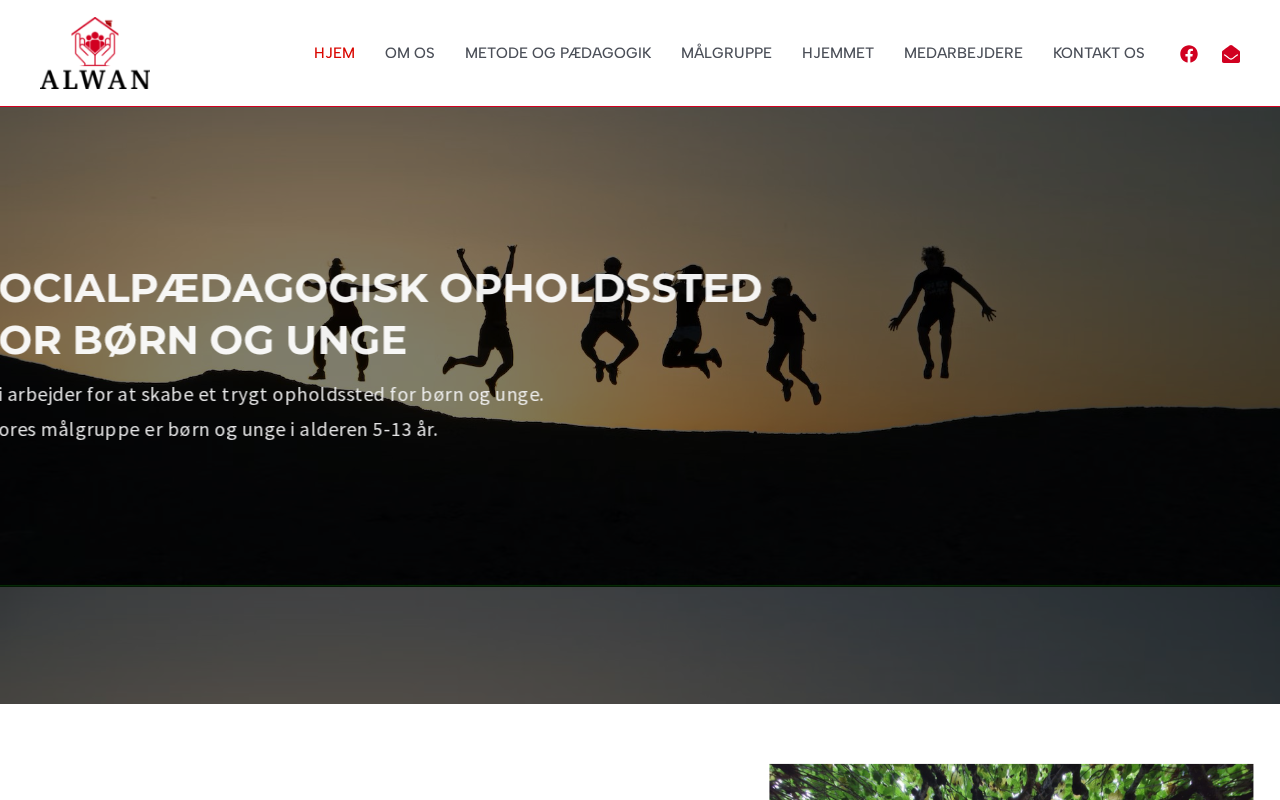Viewport: 1280px width, 800px height.
Task: Click the house-and-hands logo emblem
Action: (94, 41)
